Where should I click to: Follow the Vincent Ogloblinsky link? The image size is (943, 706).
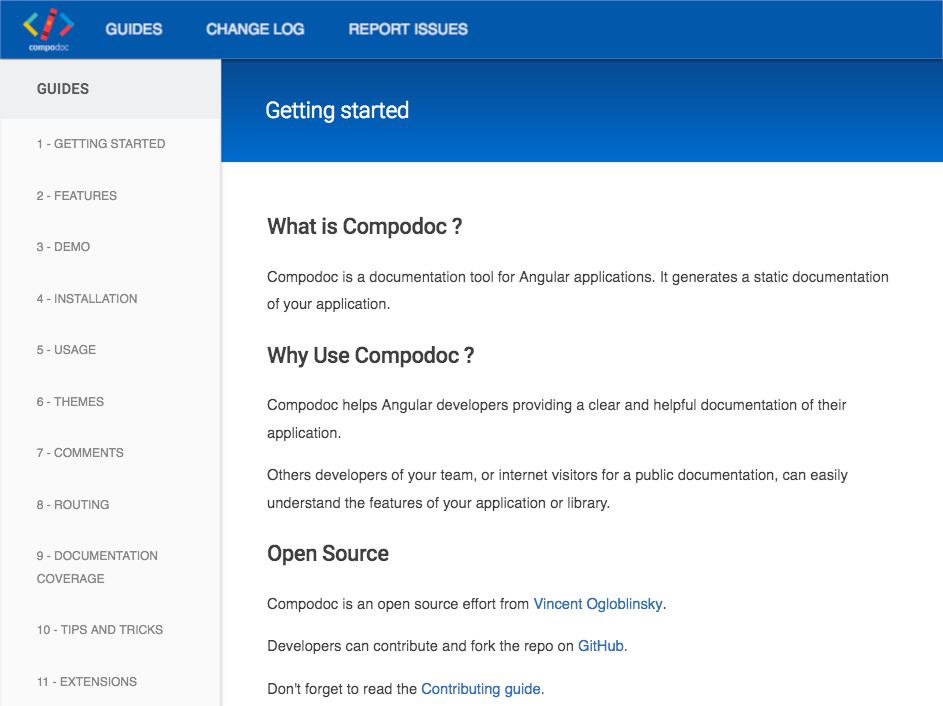click(598, 604)
